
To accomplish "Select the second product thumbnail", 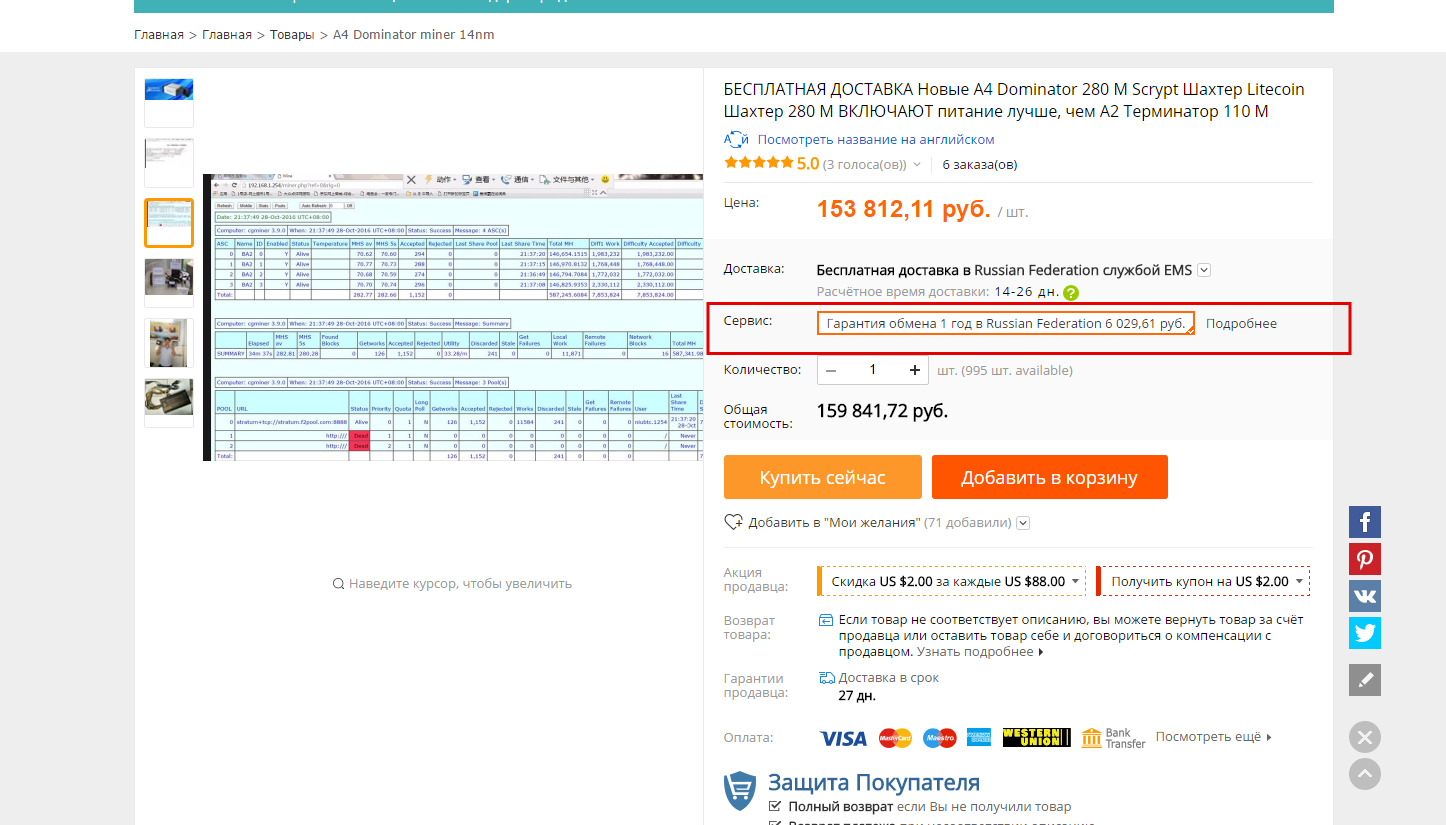I will [x=169, y=162].
